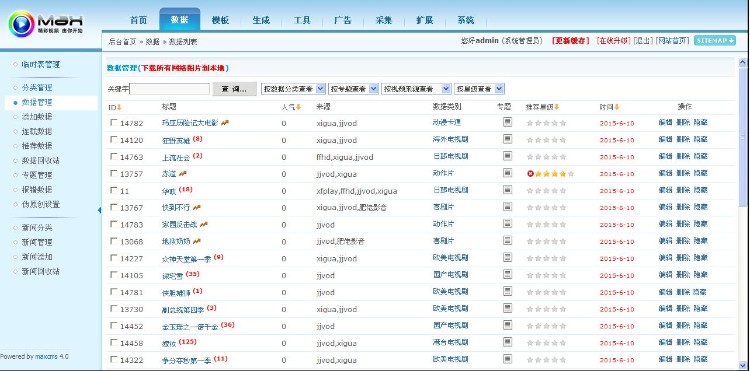Open topic icon for row 14452

point(507,325)
